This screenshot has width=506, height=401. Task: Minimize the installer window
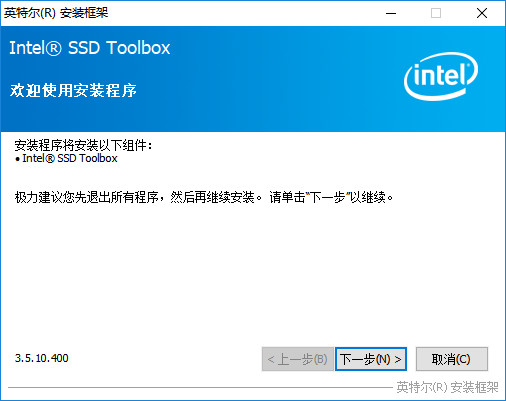point(391,13)
